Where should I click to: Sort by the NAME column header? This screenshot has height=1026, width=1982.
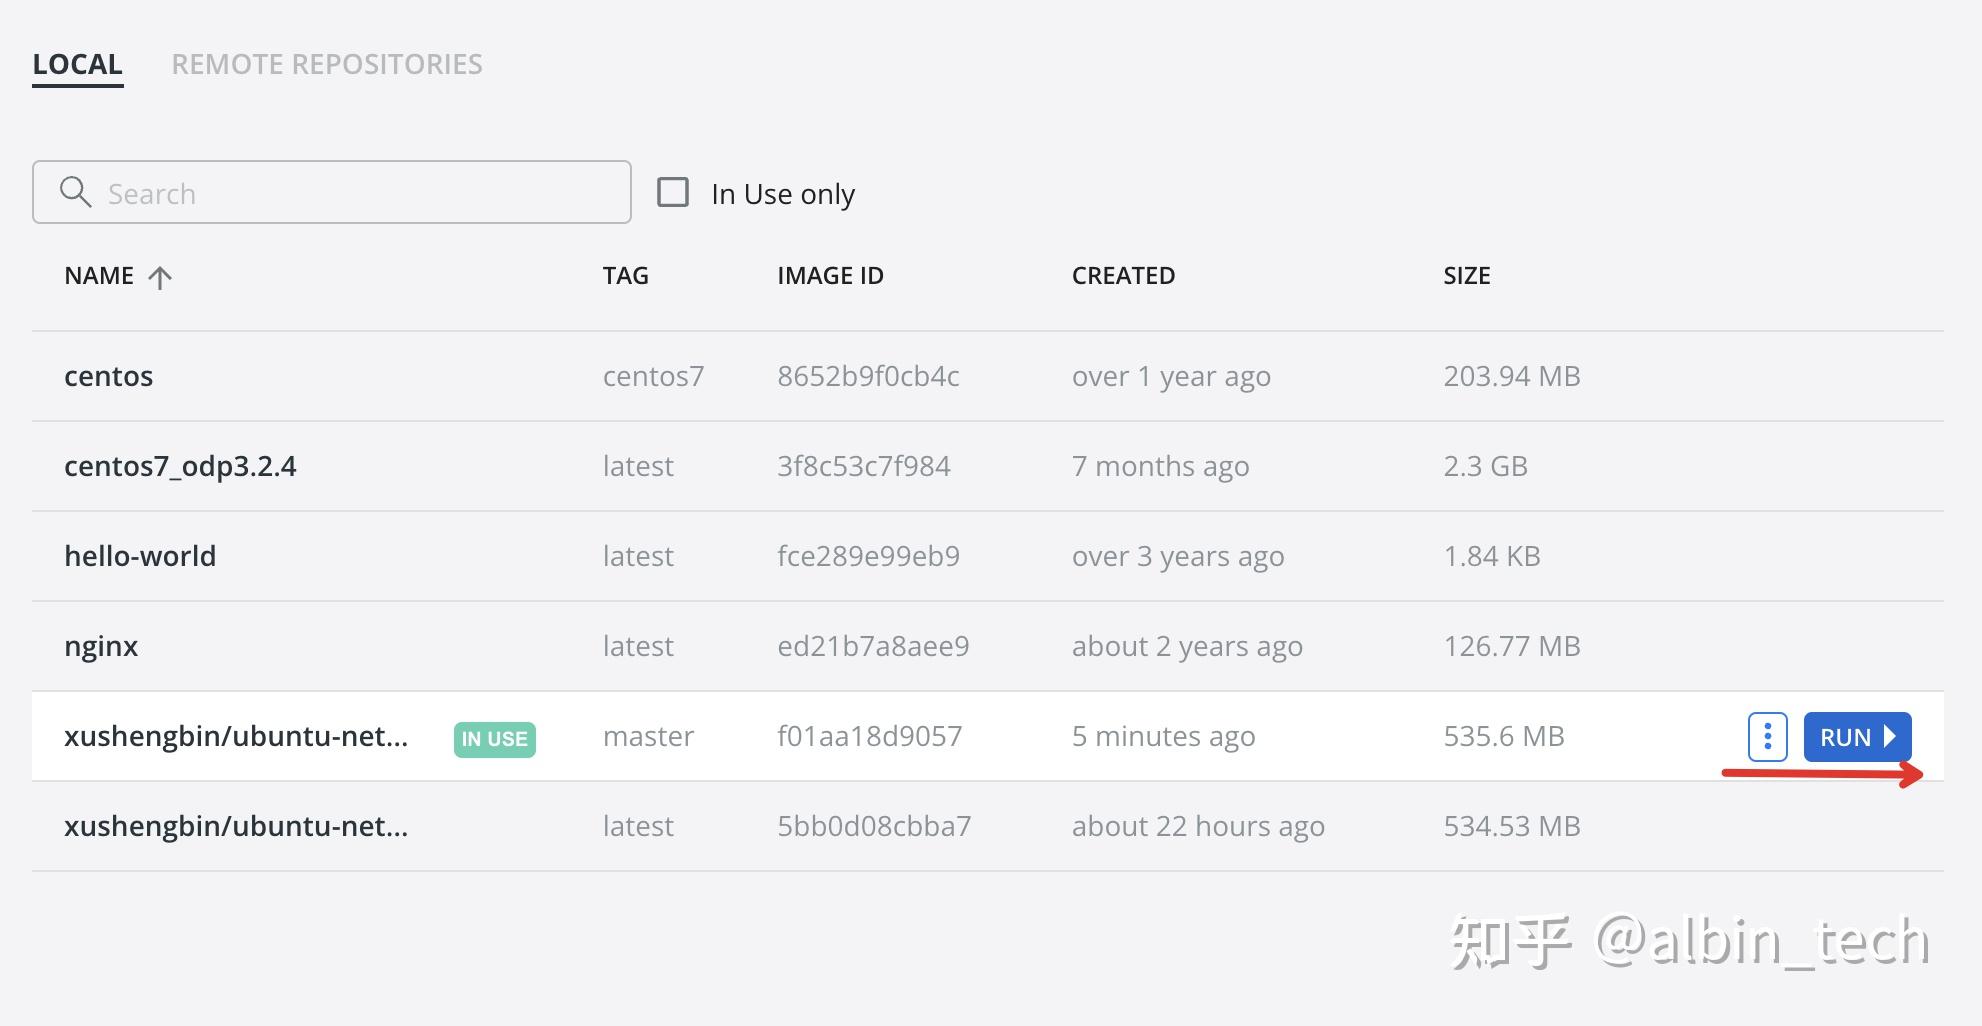99,276
